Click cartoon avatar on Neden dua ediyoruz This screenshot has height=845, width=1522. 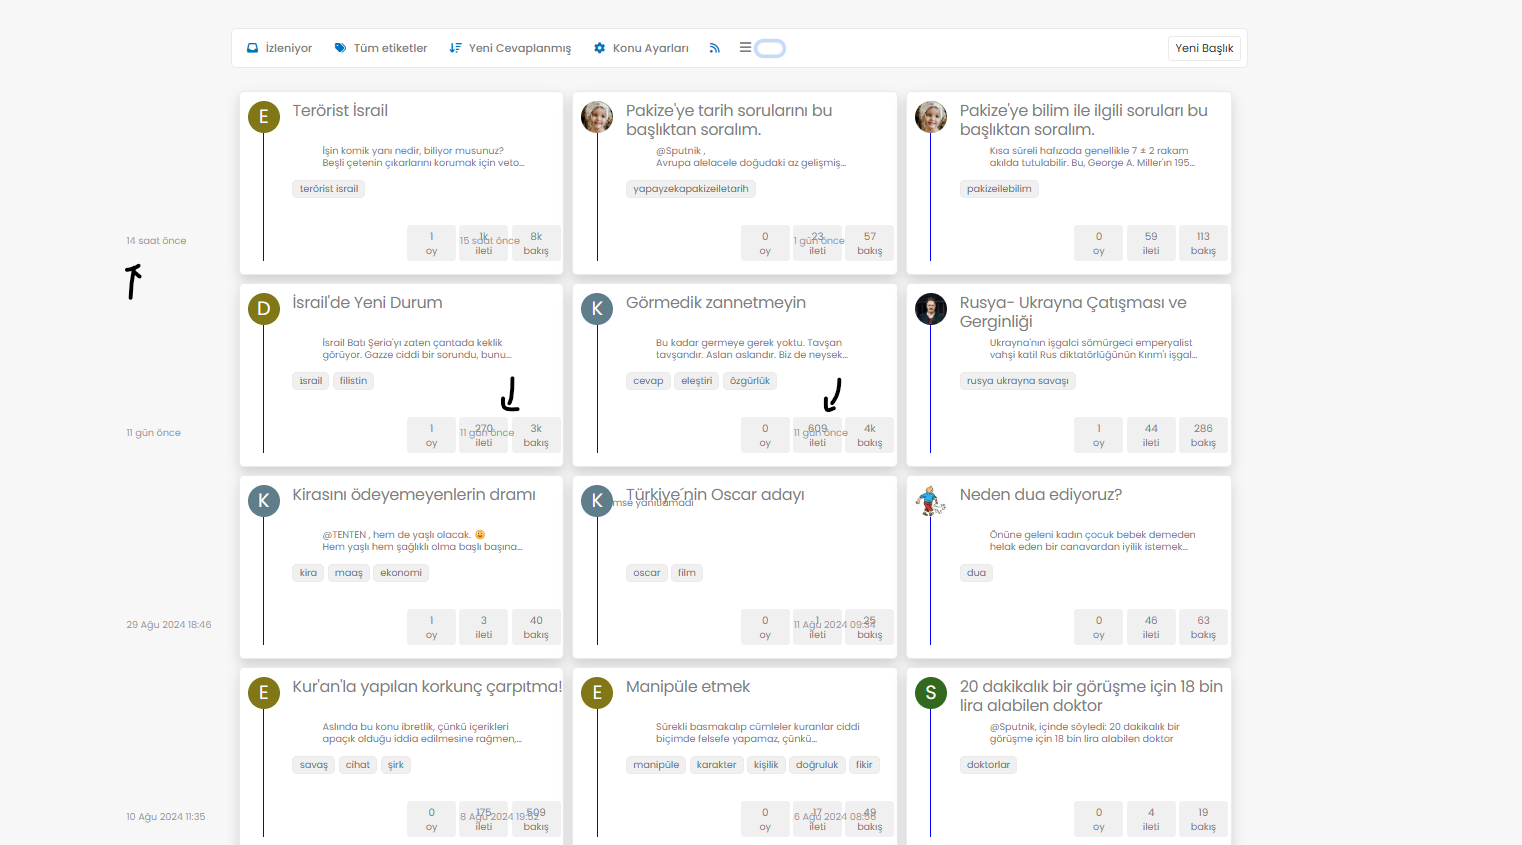tap(931, 501)
